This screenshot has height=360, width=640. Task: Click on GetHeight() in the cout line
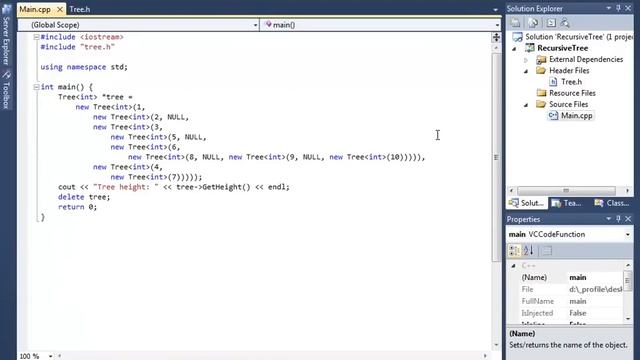(226, 187)
